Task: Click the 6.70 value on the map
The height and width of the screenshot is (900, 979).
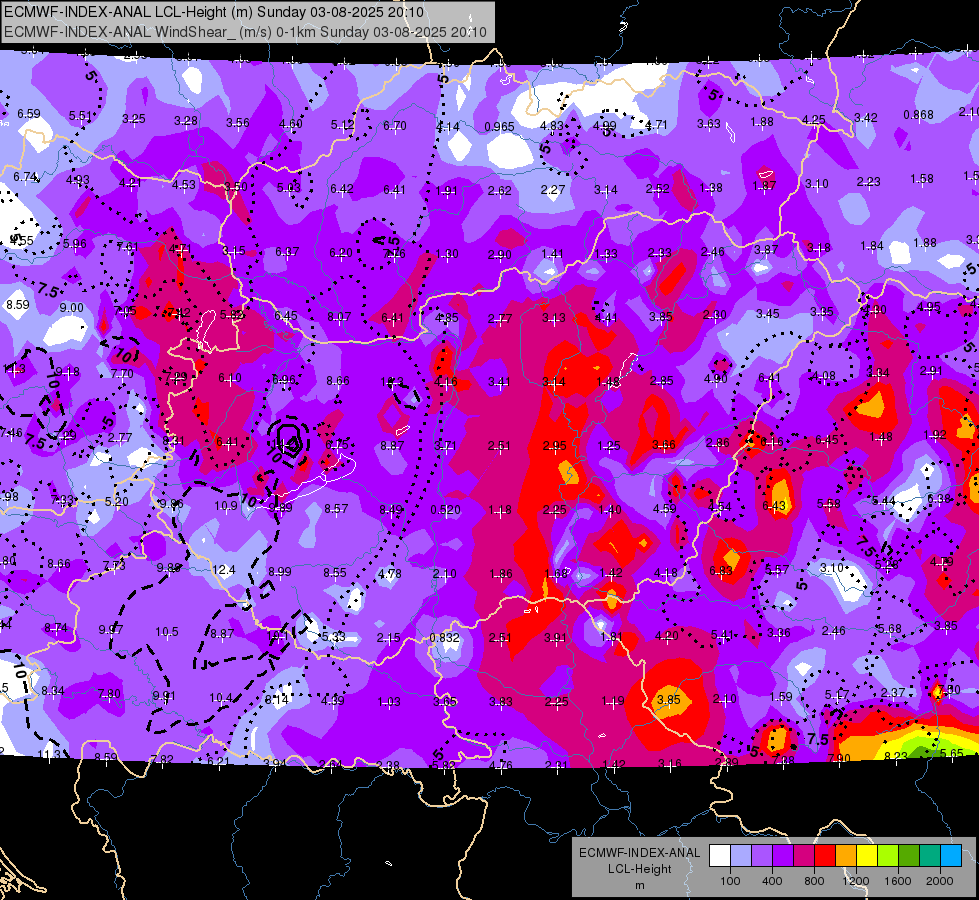Action: tap(395, 126)
